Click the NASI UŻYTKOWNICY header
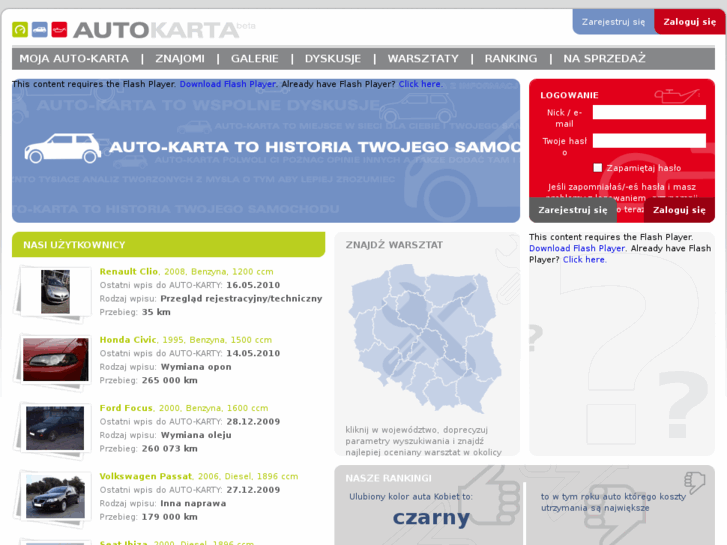This screenshot has width=727, height=545. tap(168, 244)
